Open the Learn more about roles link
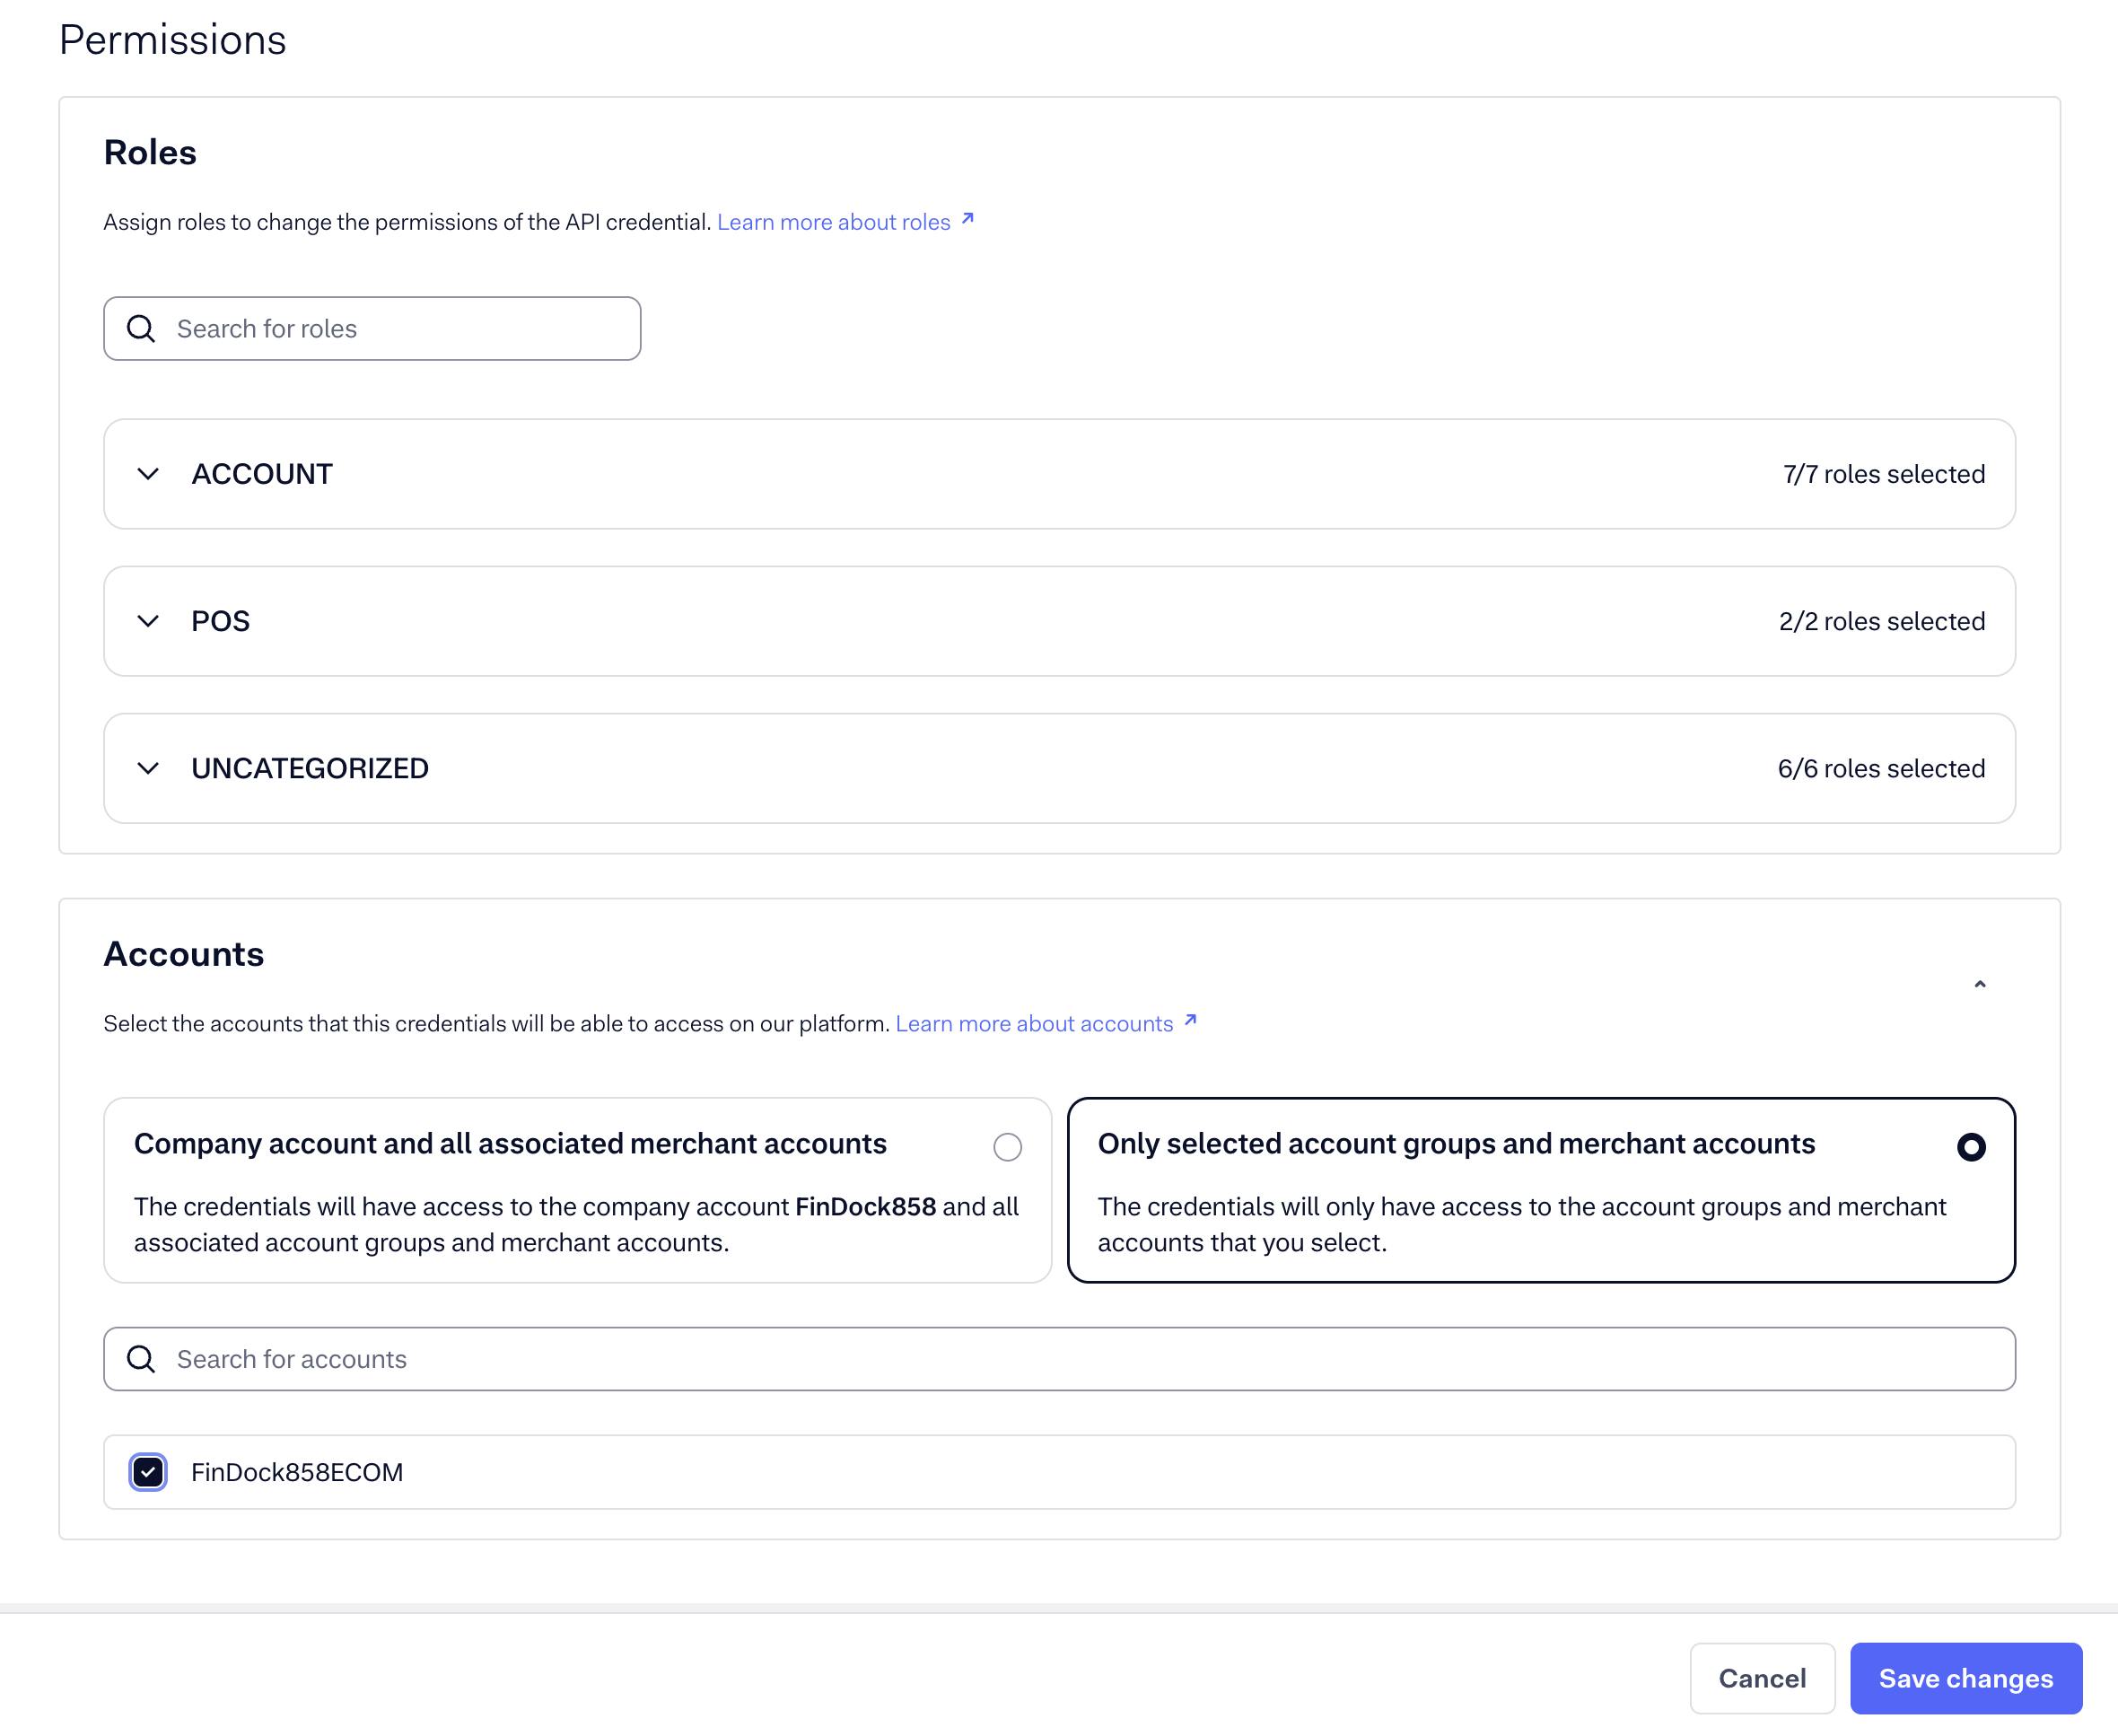 click(835, 221)
